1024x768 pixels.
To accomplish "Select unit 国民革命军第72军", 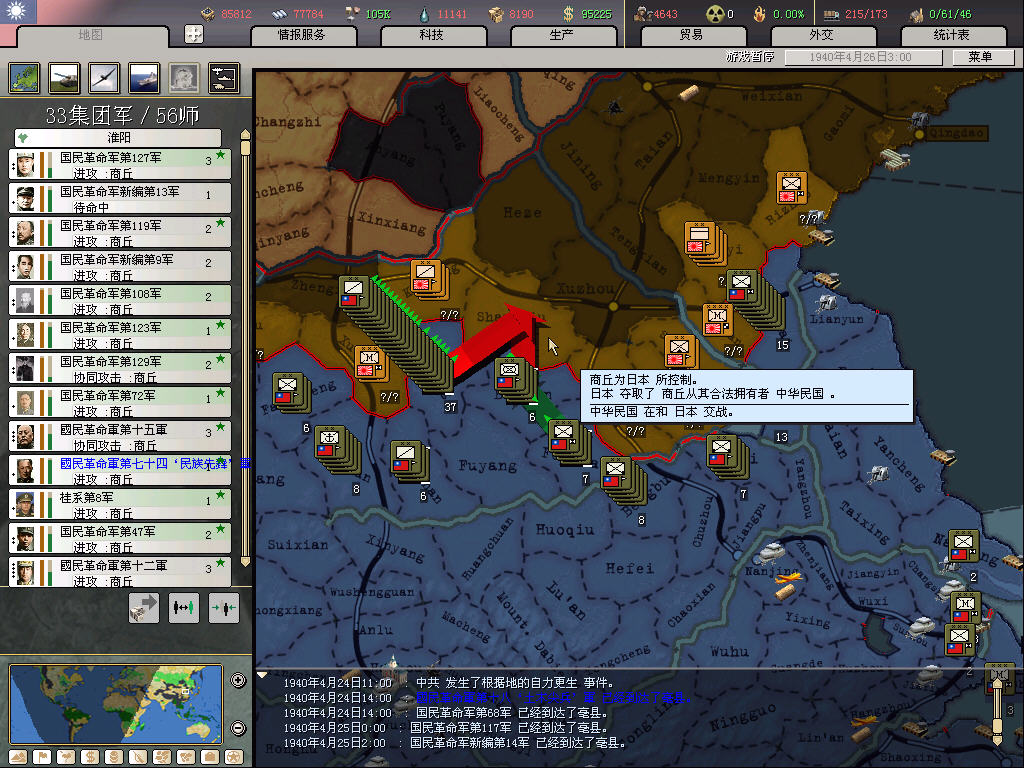I will pyautogui.click(x=120, y=402).
